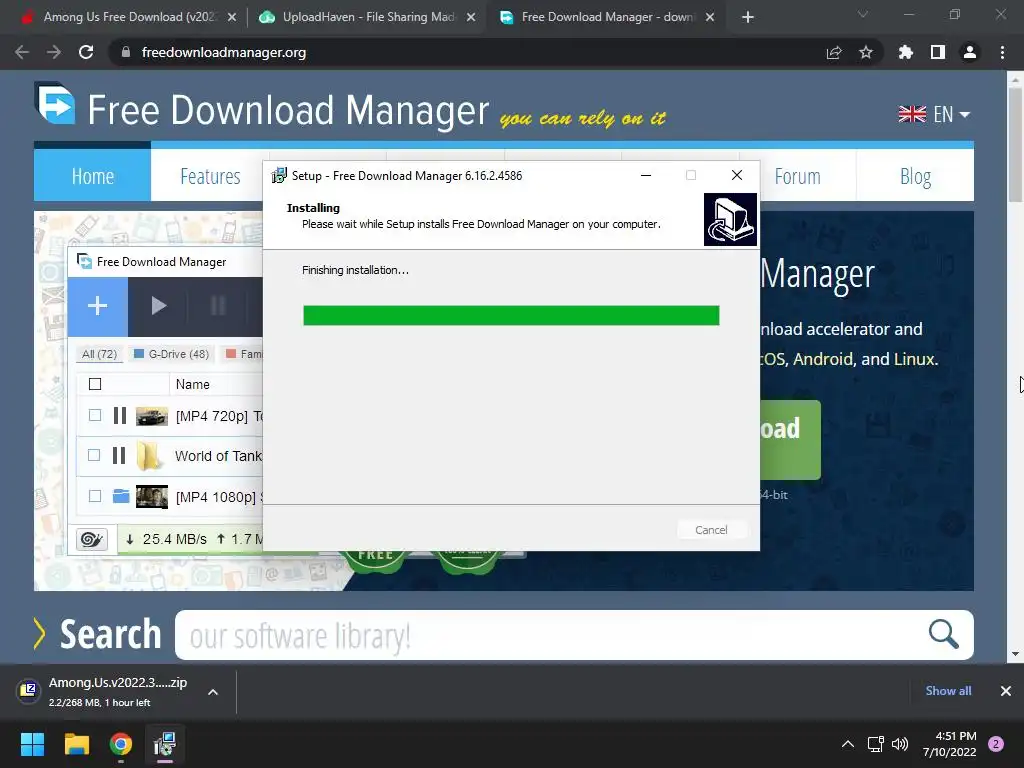Click the pause button in FDM toolbar

point(218,306)
